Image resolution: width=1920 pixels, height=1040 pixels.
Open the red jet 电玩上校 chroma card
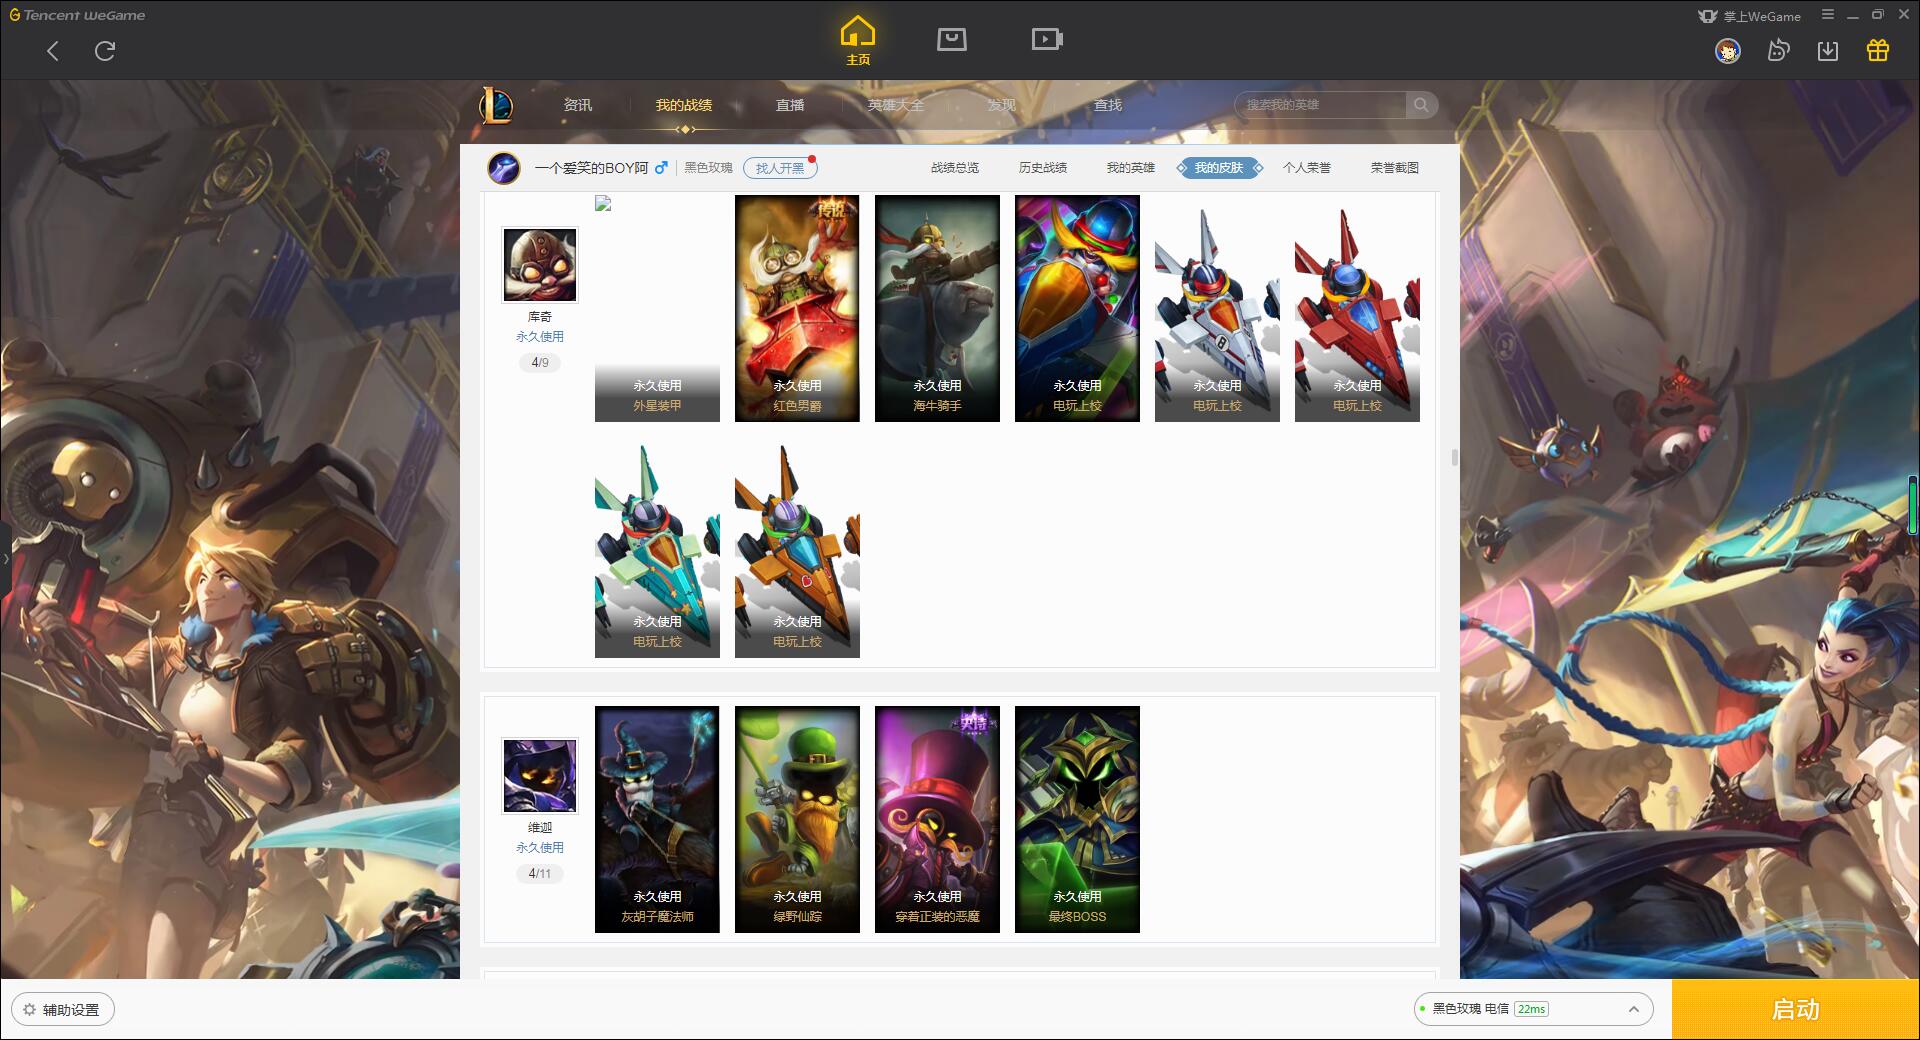tap(1357, 308)
